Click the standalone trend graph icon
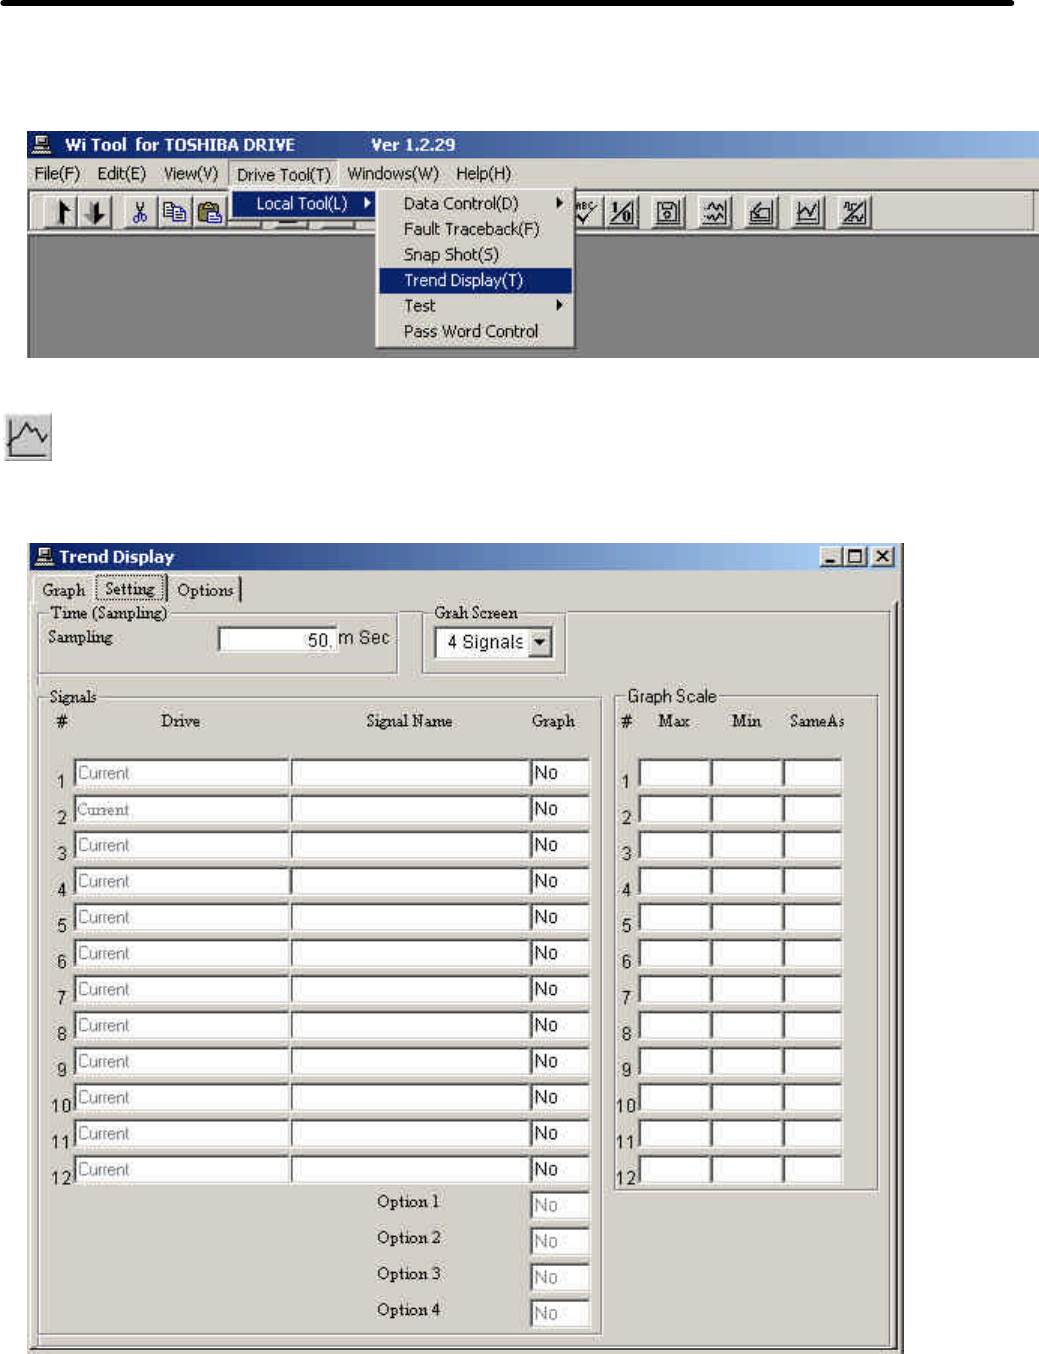Viewport: 1039px width, 1354px height. 28,437
